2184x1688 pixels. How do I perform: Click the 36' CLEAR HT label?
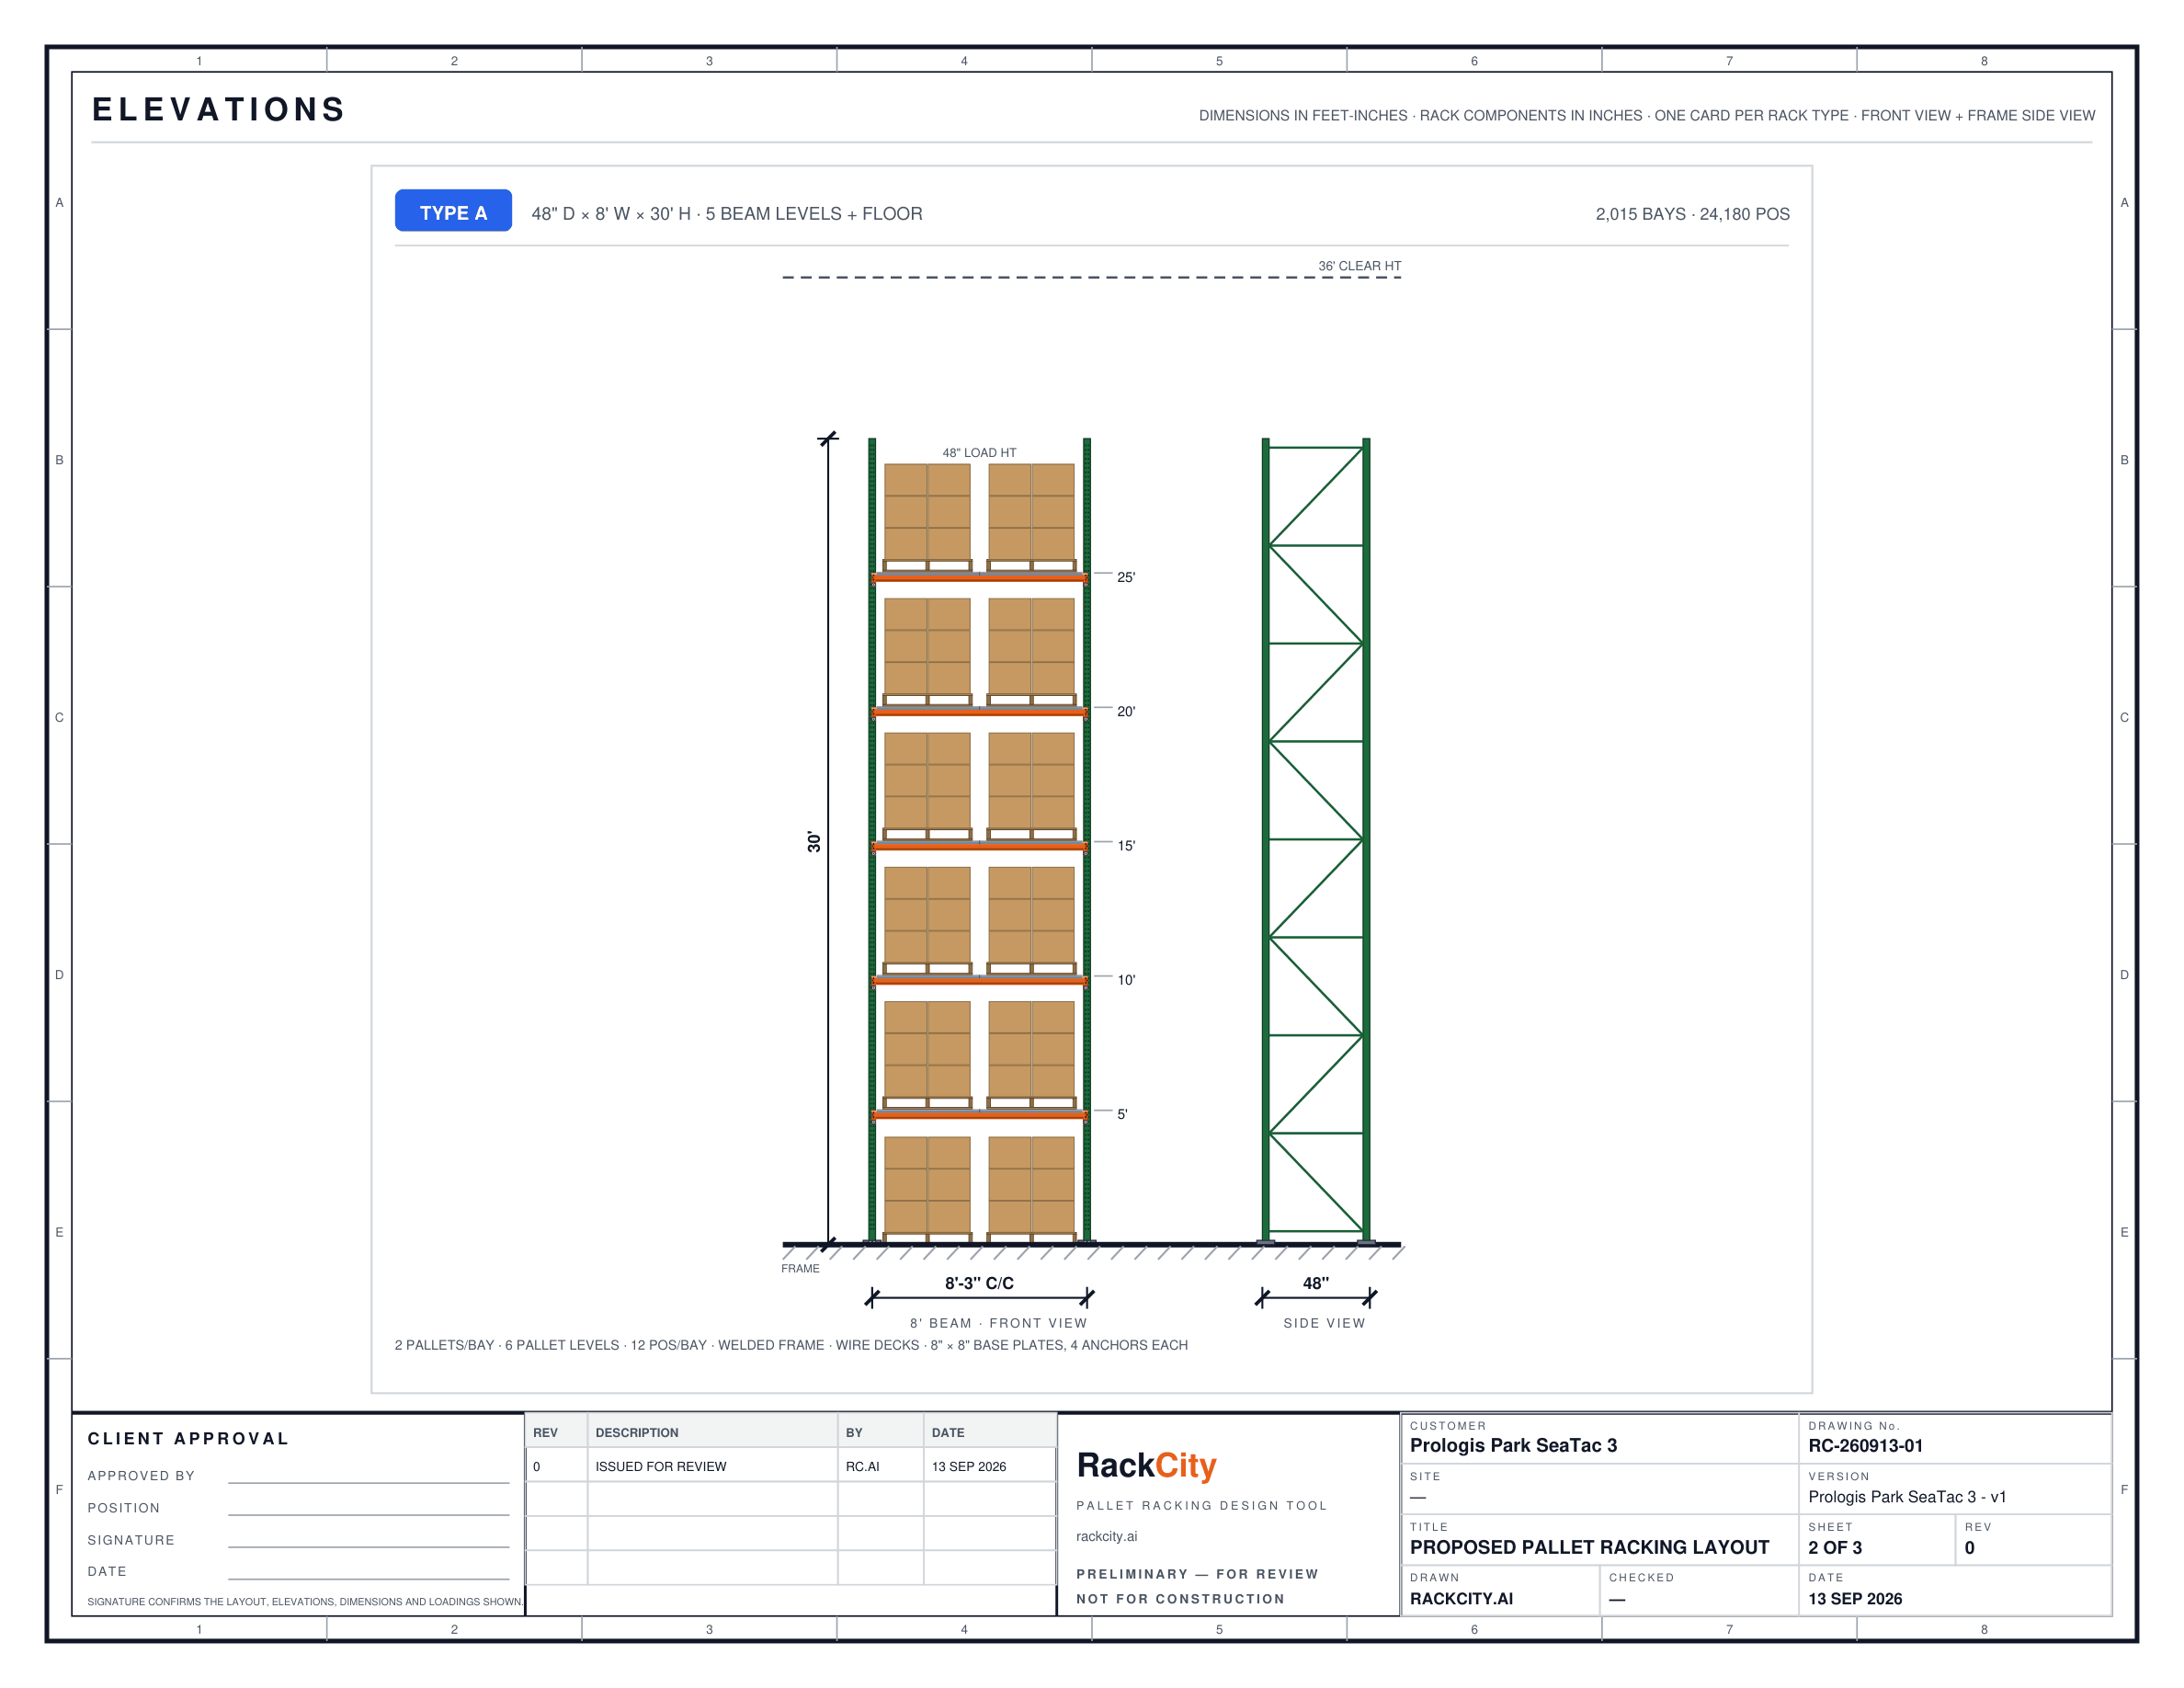1359,266
